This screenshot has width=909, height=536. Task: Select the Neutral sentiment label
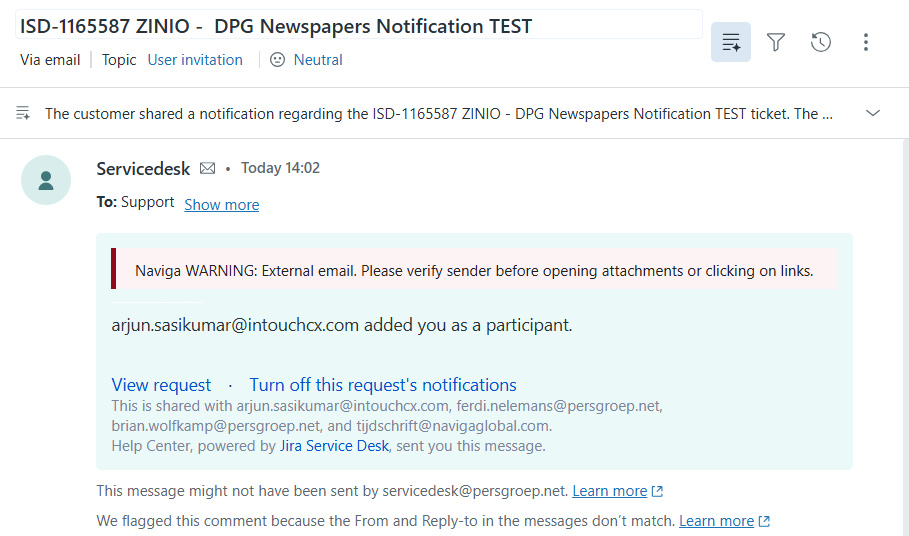(318, 60)
